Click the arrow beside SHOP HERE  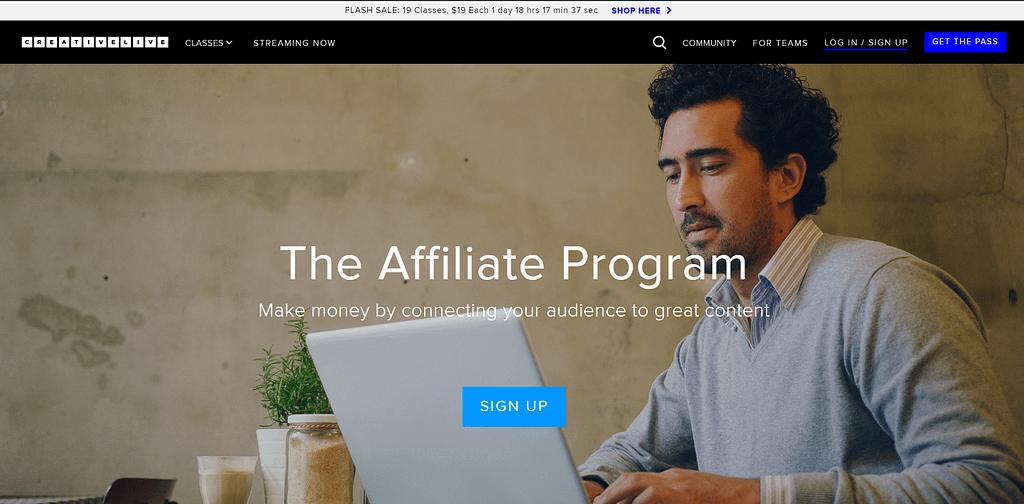(669, 10)
